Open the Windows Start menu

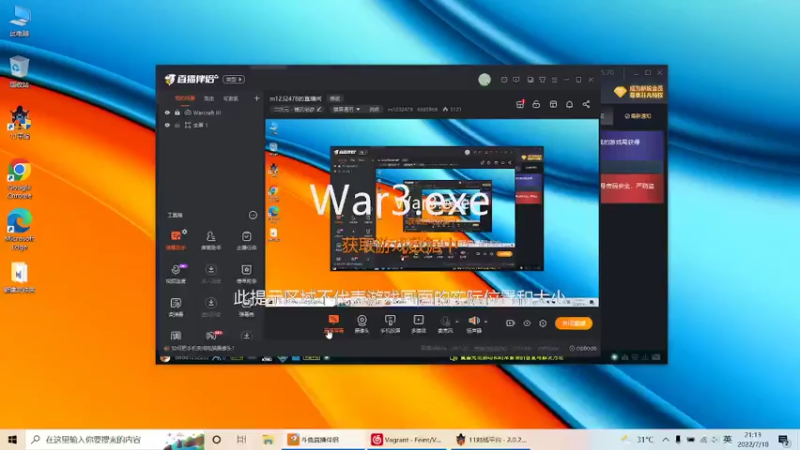pos(12,439)
